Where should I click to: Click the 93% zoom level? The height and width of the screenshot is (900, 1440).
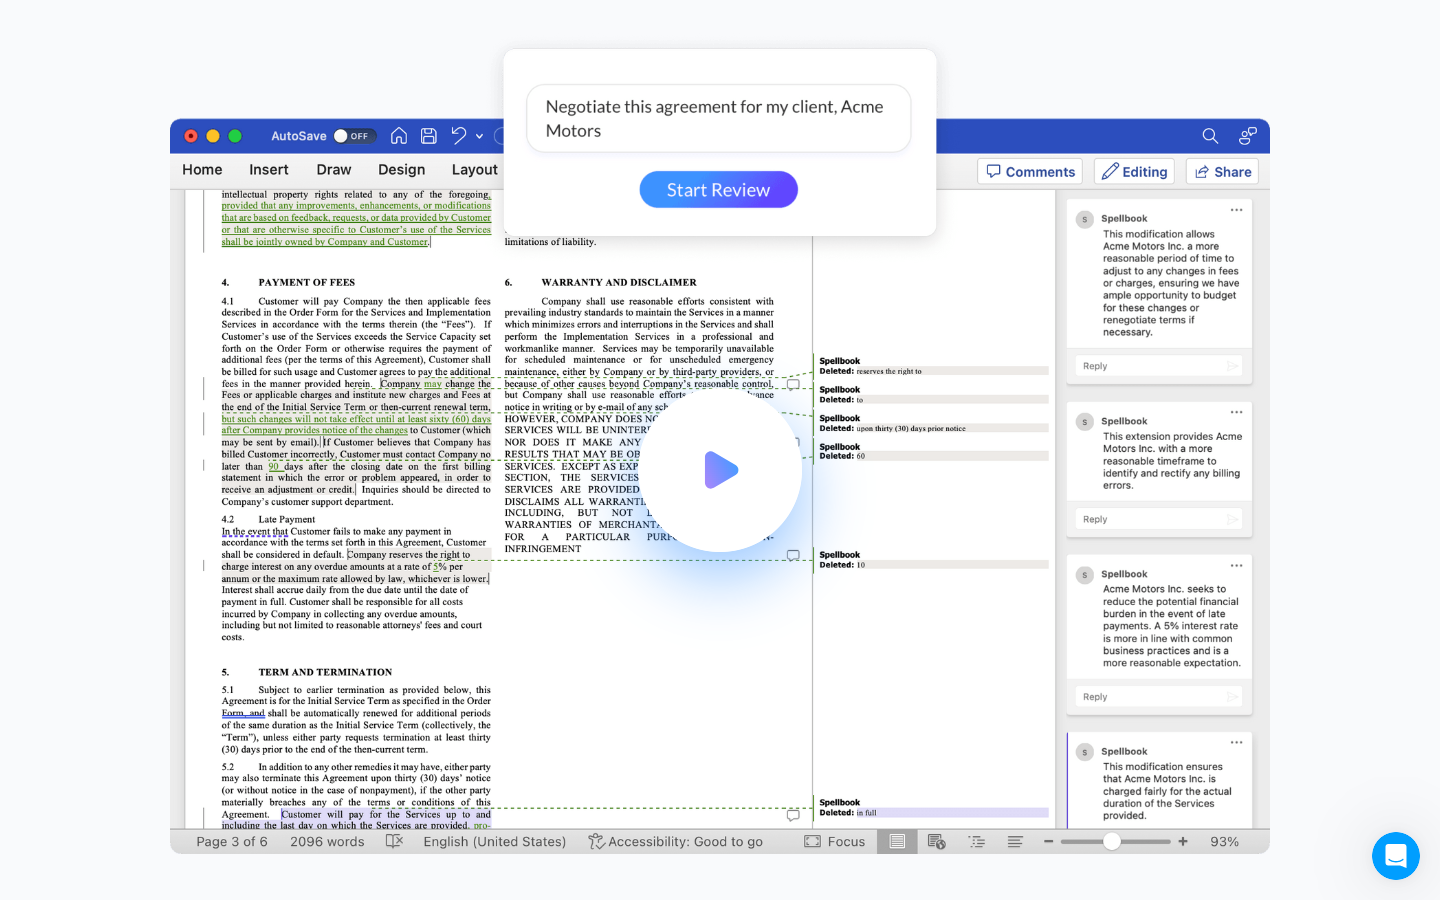click(1225, 842)
